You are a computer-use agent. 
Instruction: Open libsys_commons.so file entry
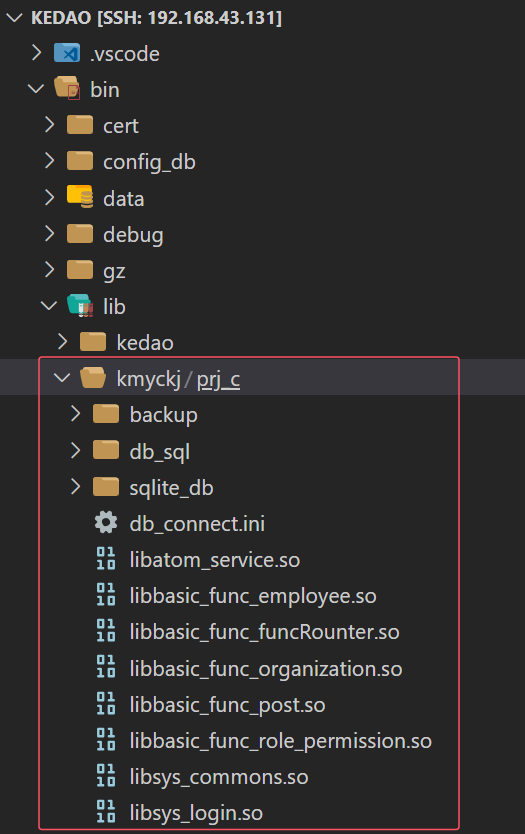tap(219, 777)
